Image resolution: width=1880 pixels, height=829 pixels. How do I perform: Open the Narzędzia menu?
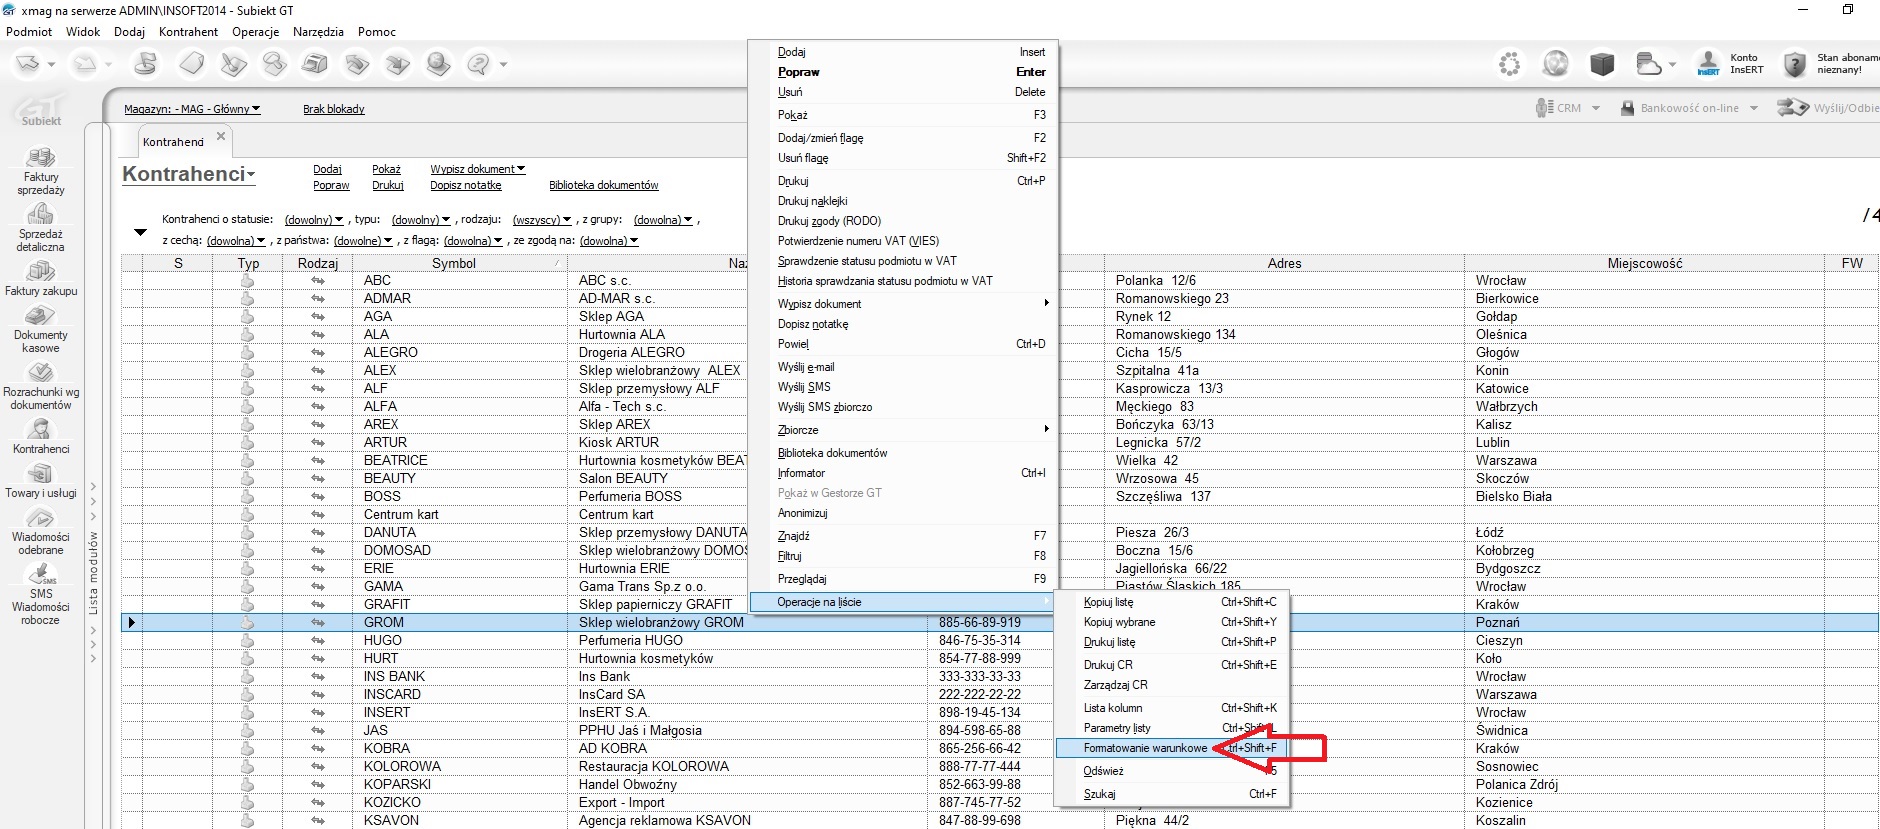coord(318,31)
